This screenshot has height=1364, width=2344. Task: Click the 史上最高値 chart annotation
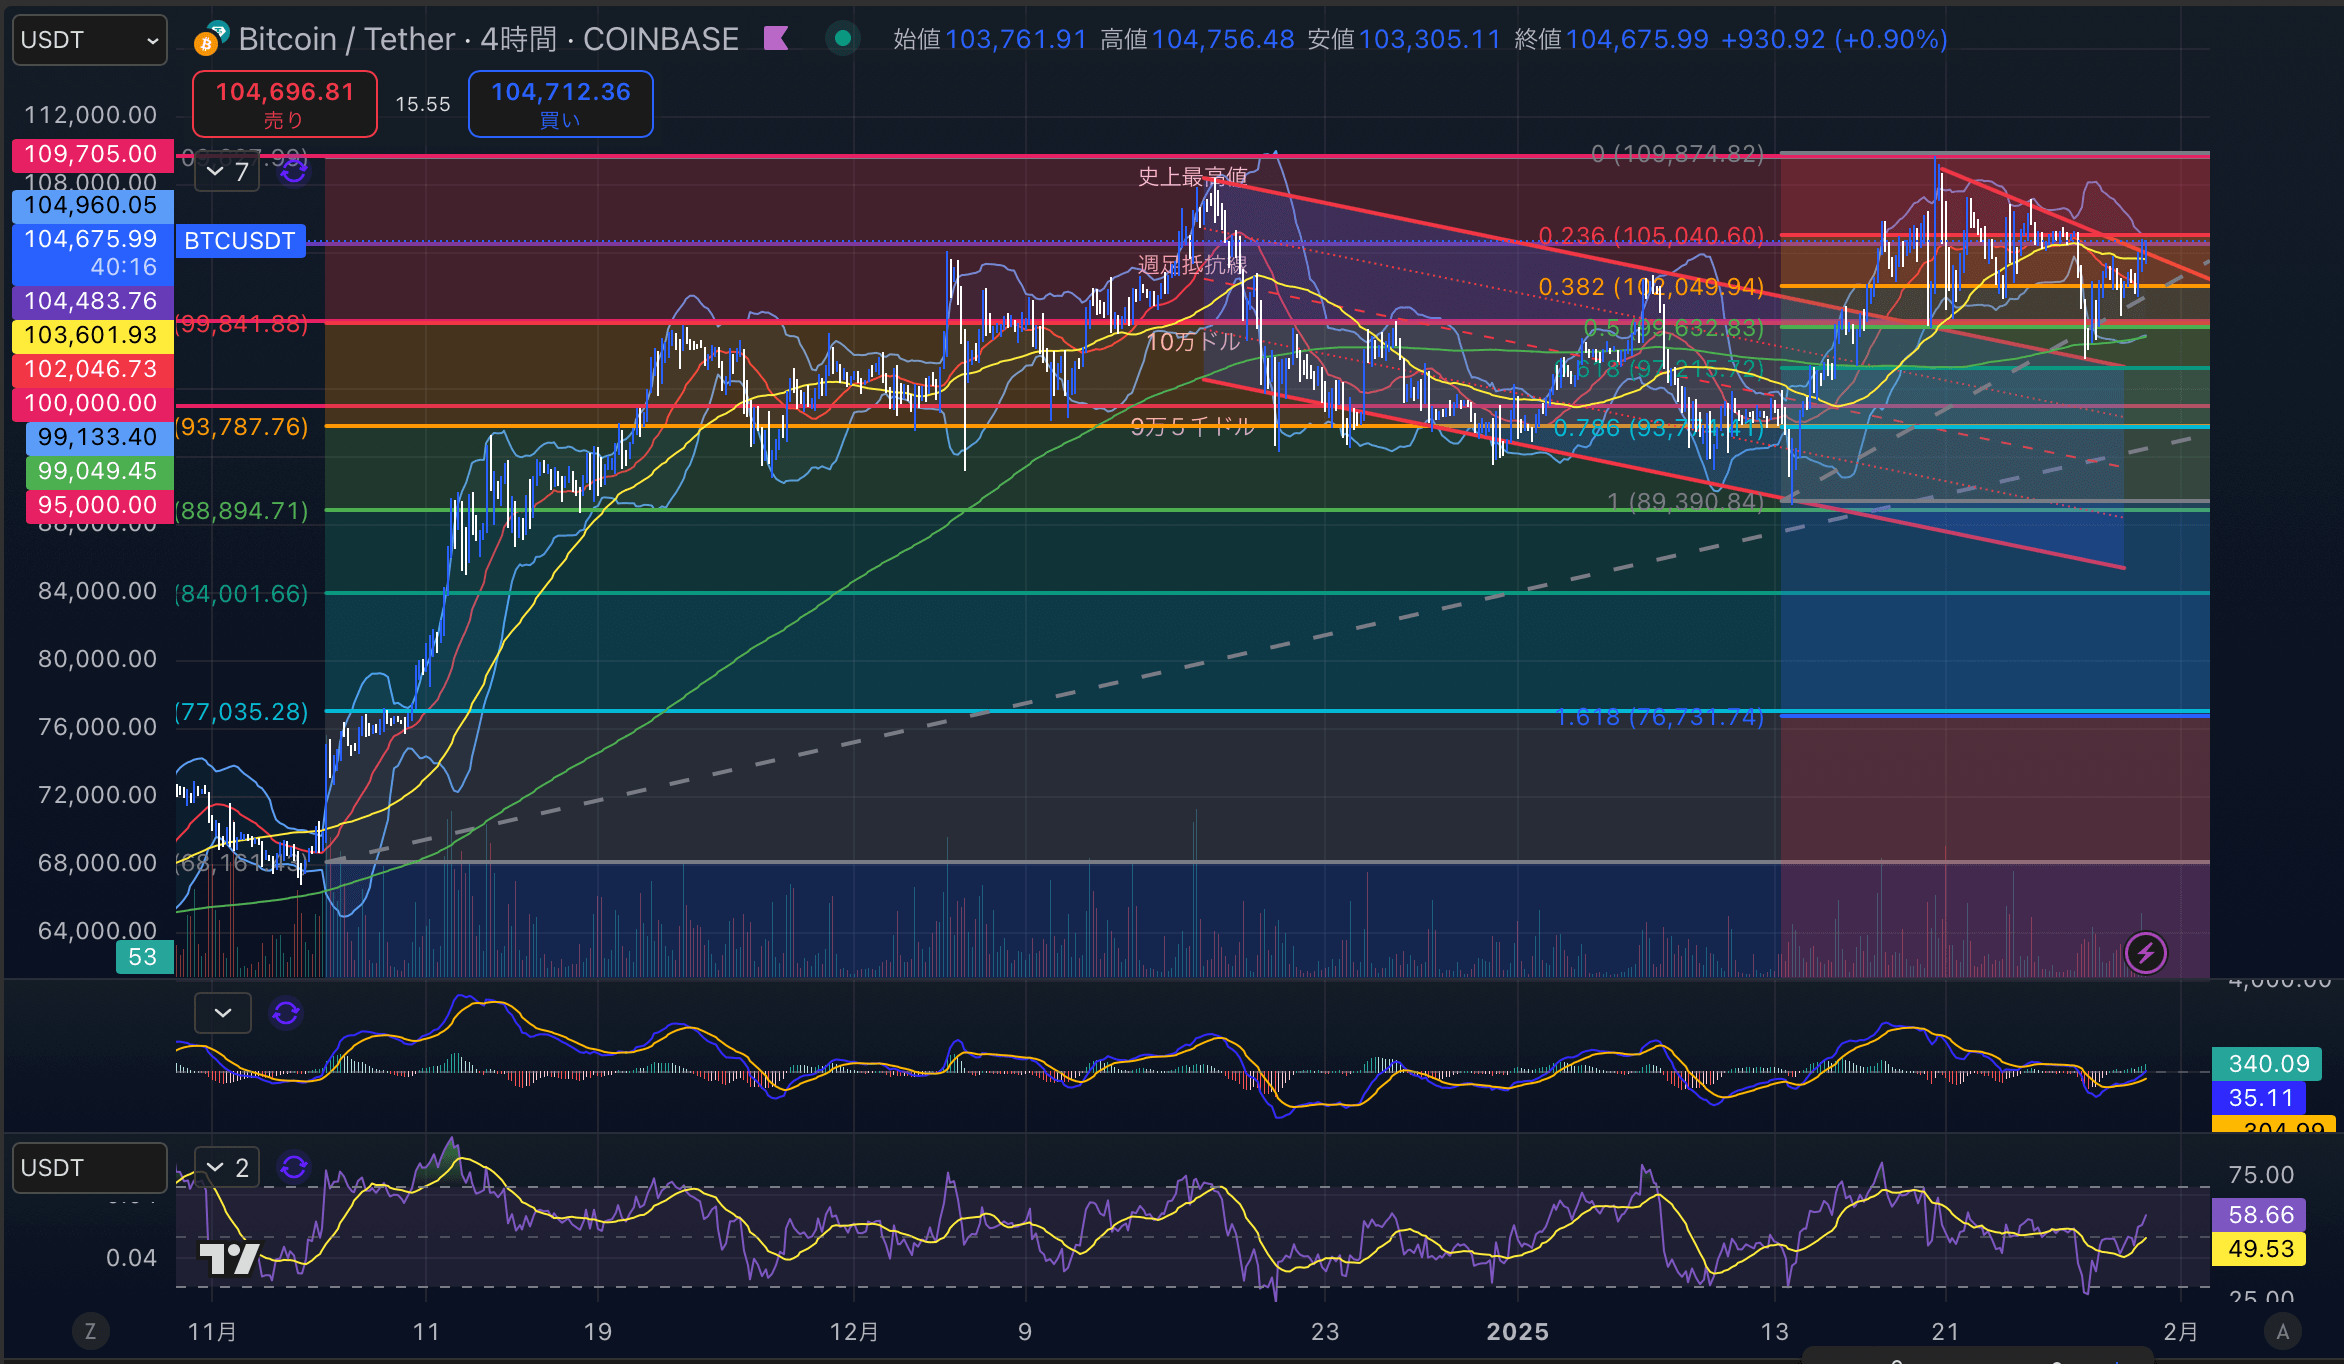(1193, 177)
